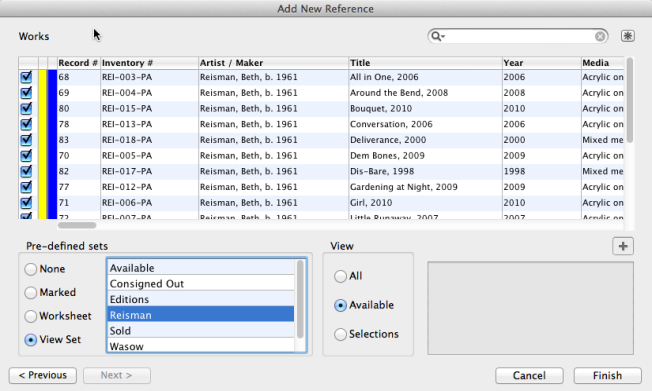Uncheck the checkbox for Deliverance, 2000 row

point(26,140)
